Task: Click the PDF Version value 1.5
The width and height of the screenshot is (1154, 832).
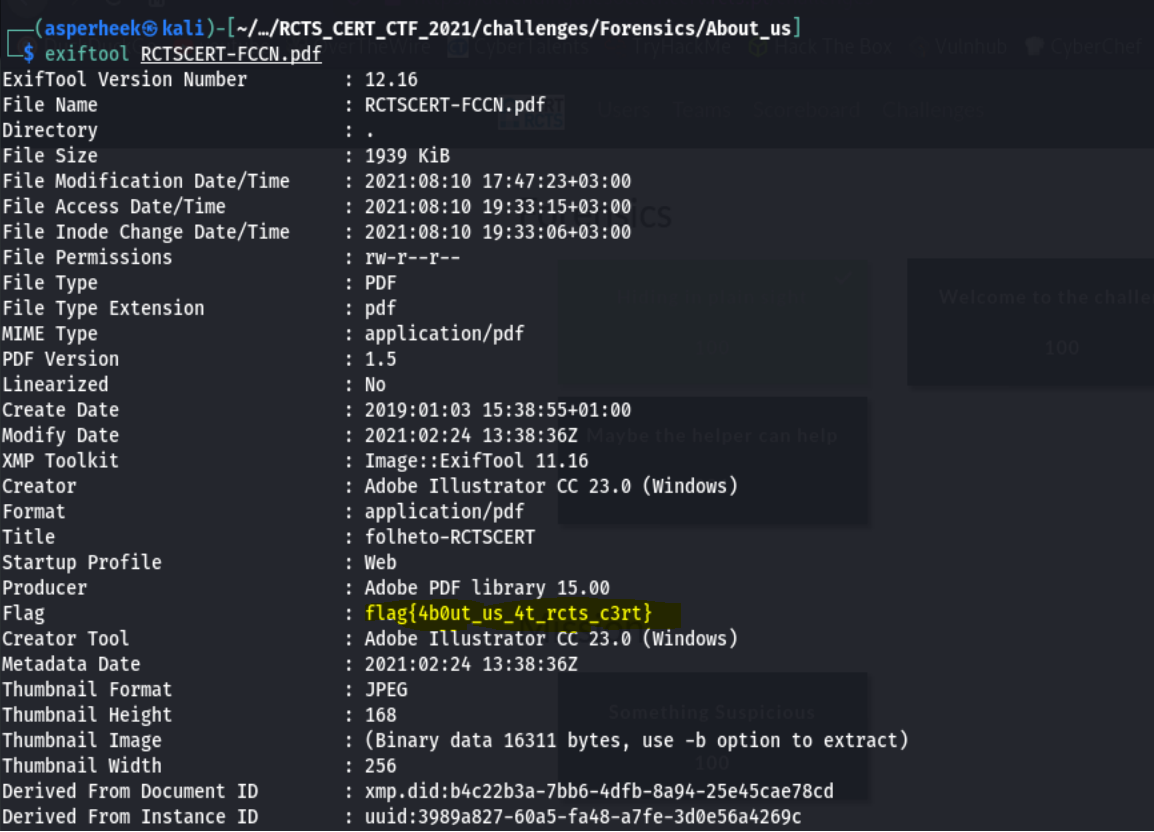Action: tap(380, 359)
